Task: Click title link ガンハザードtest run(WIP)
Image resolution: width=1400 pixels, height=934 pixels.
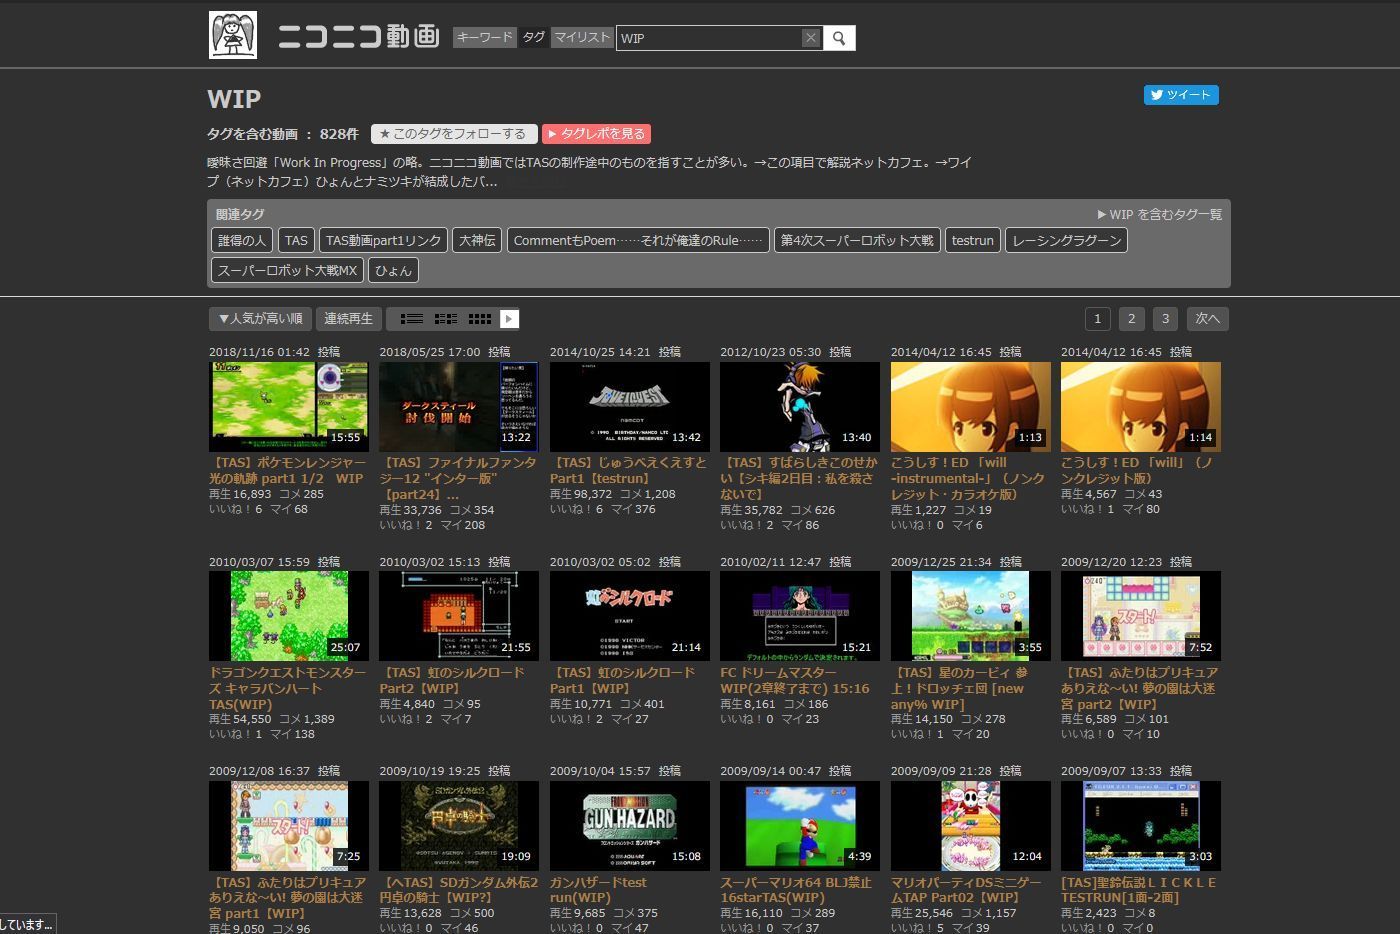Action: (x=598, y=890)
